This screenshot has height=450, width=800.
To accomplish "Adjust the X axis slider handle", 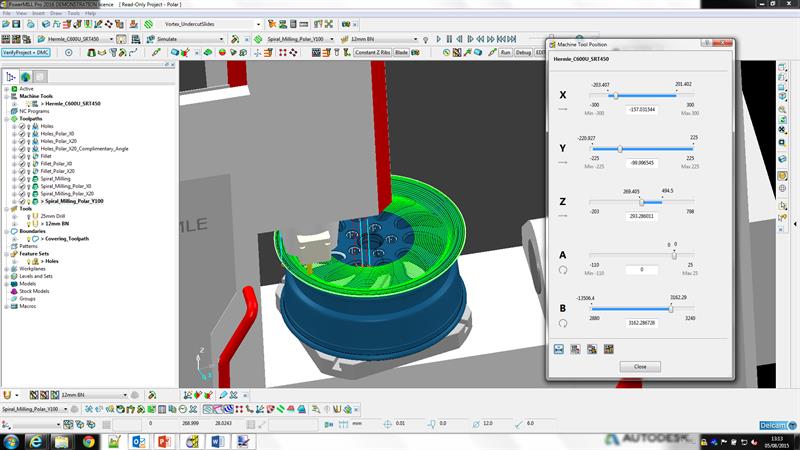I will (616, 95).
